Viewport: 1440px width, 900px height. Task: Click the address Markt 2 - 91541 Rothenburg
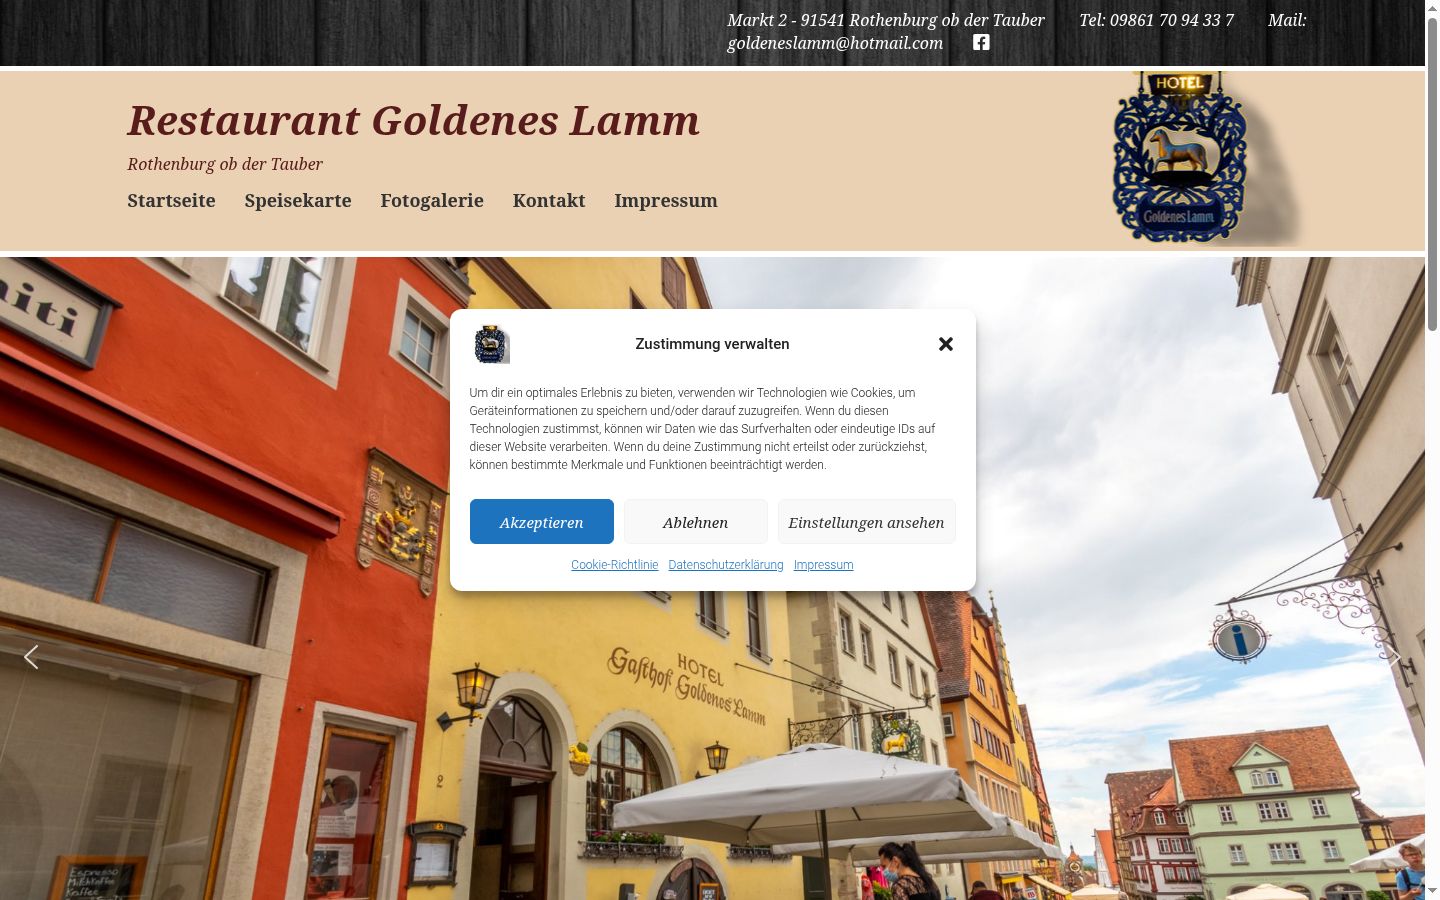tap(886, 20)
